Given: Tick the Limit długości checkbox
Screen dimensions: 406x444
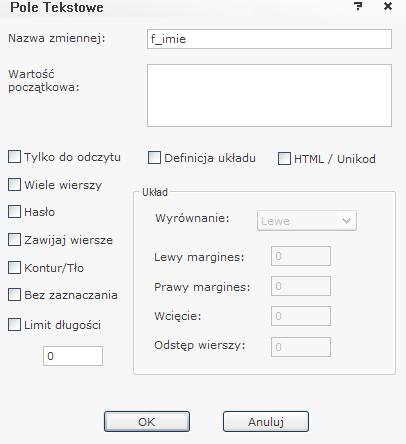Looking at the screenshot, I should click(x=14, y=324).
